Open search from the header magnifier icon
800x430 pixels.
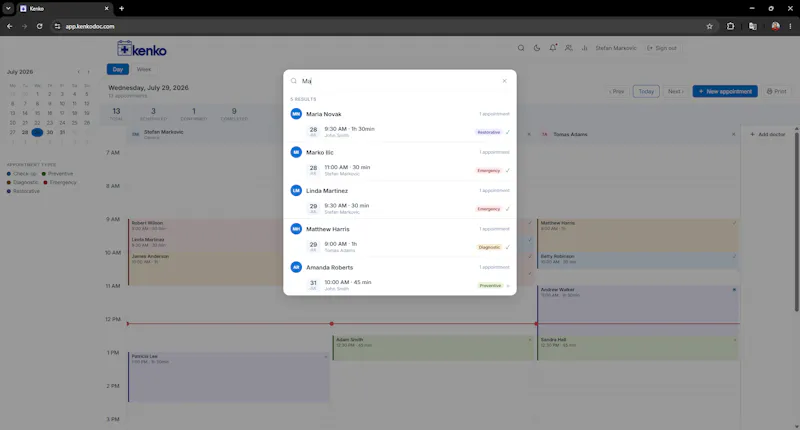[521, 48]
